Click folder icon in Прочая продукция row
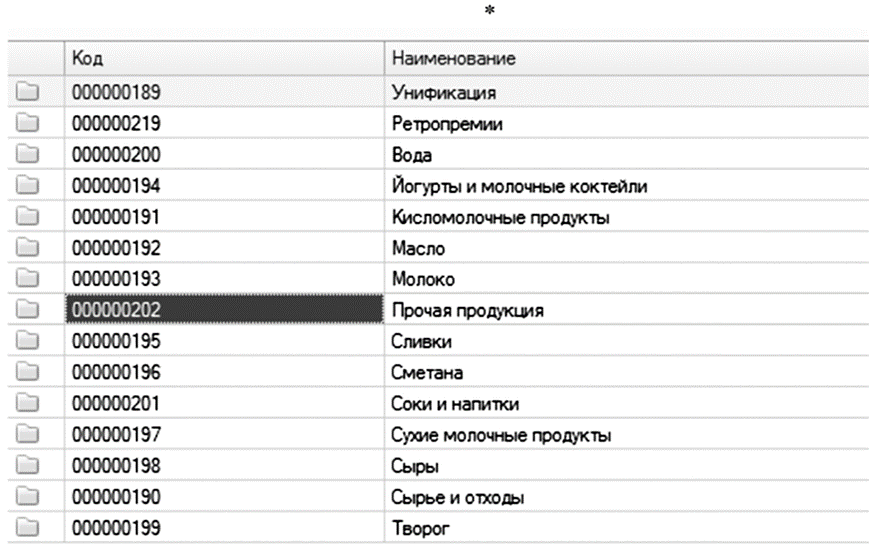Screen dimensions: 869x553 tap(27, 310)
